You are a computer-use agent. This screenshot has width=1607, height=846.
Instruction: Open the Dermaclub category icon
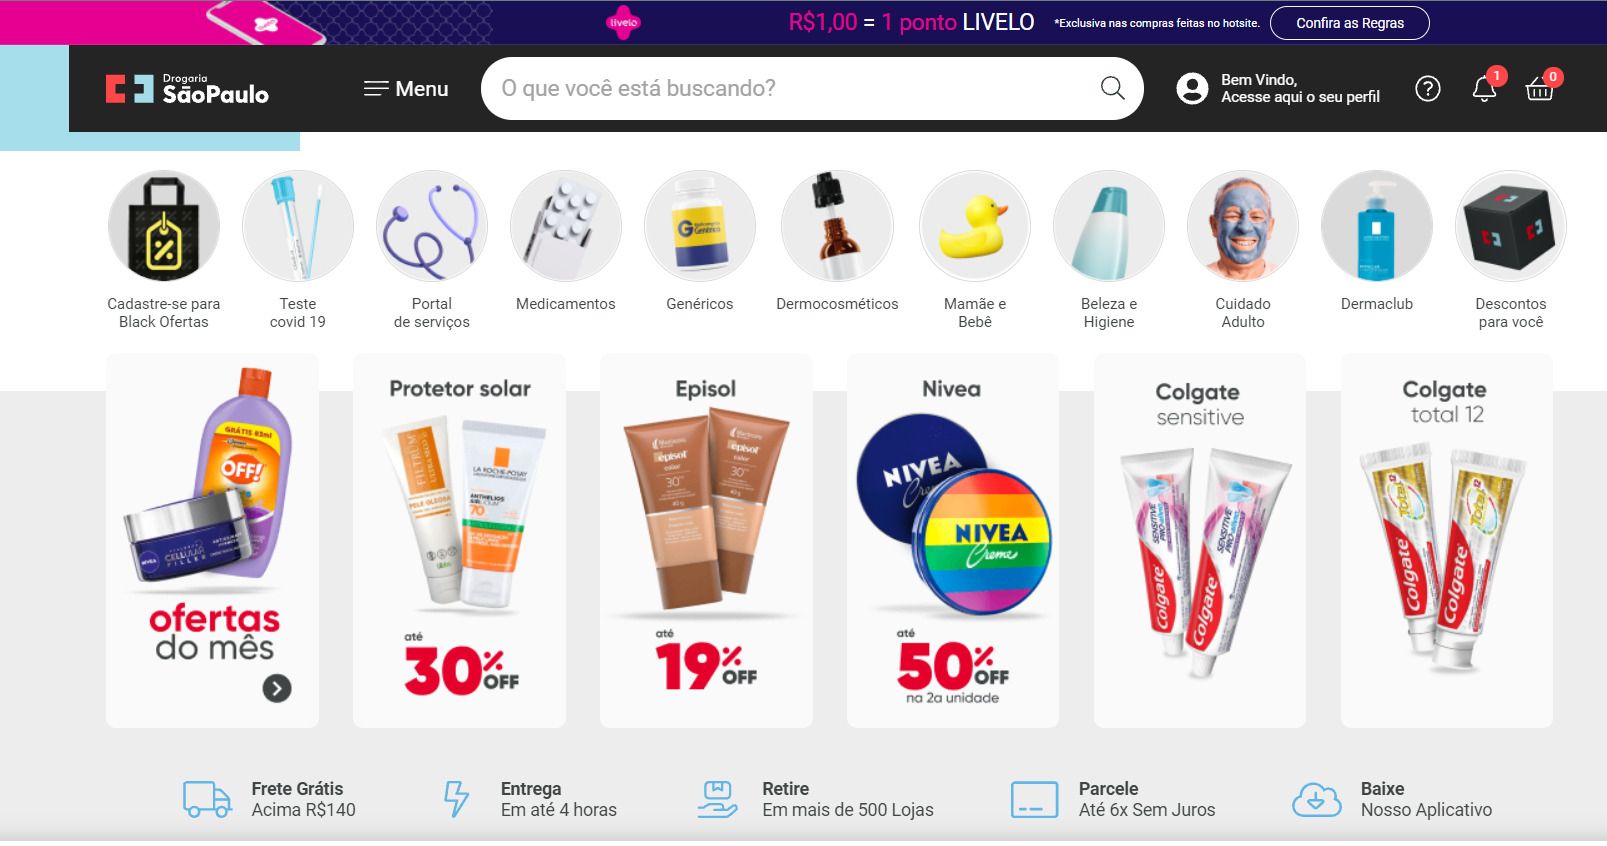[1377, 226]
